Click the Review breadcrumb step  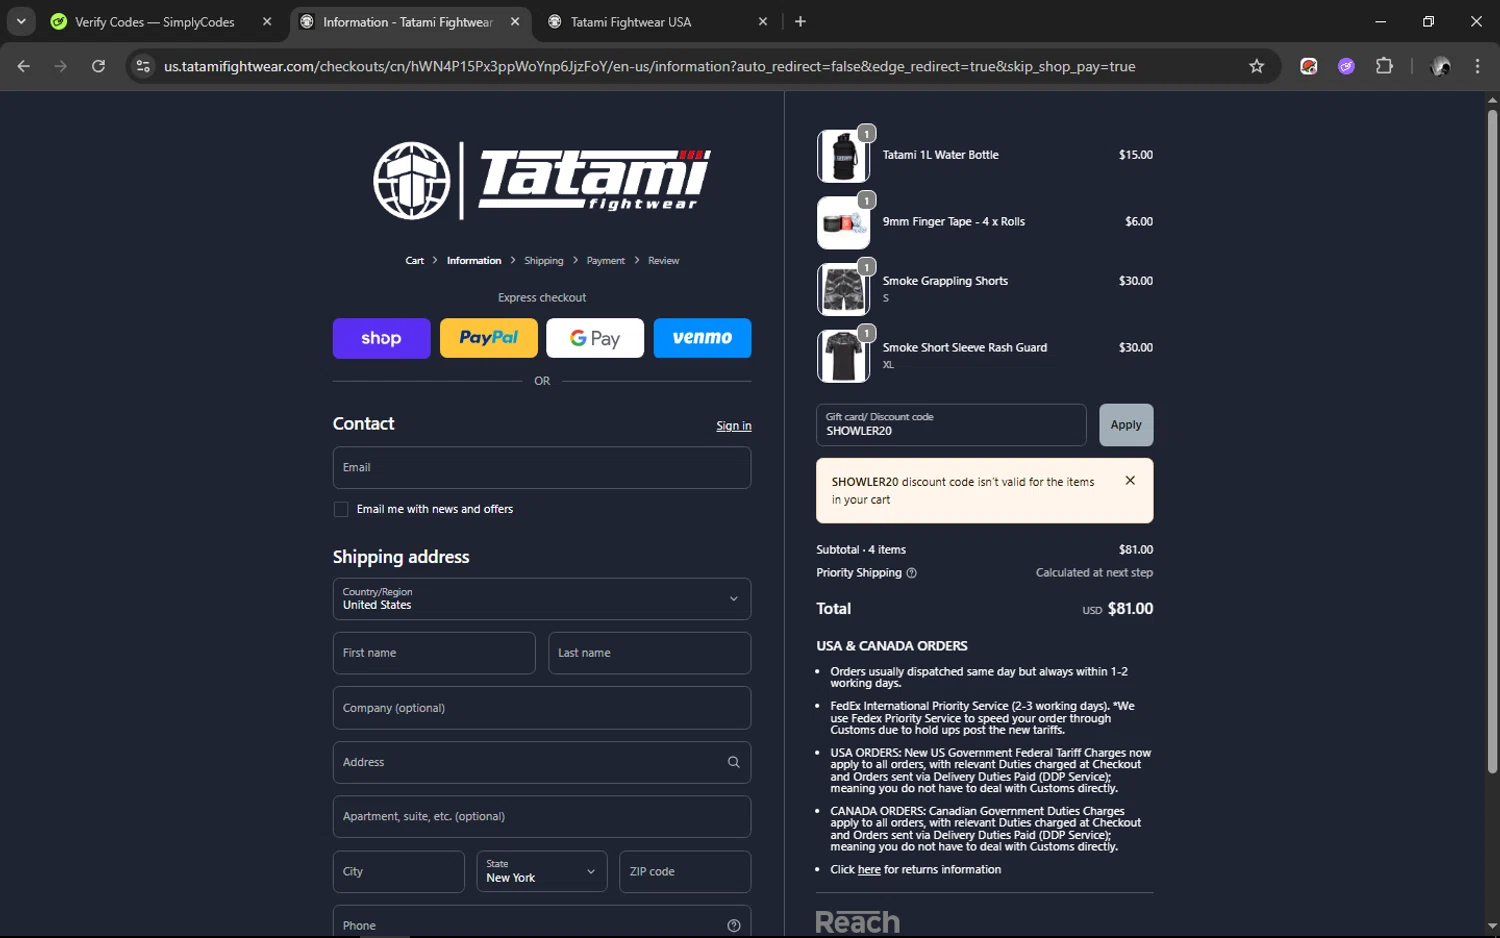click(663, 260)
